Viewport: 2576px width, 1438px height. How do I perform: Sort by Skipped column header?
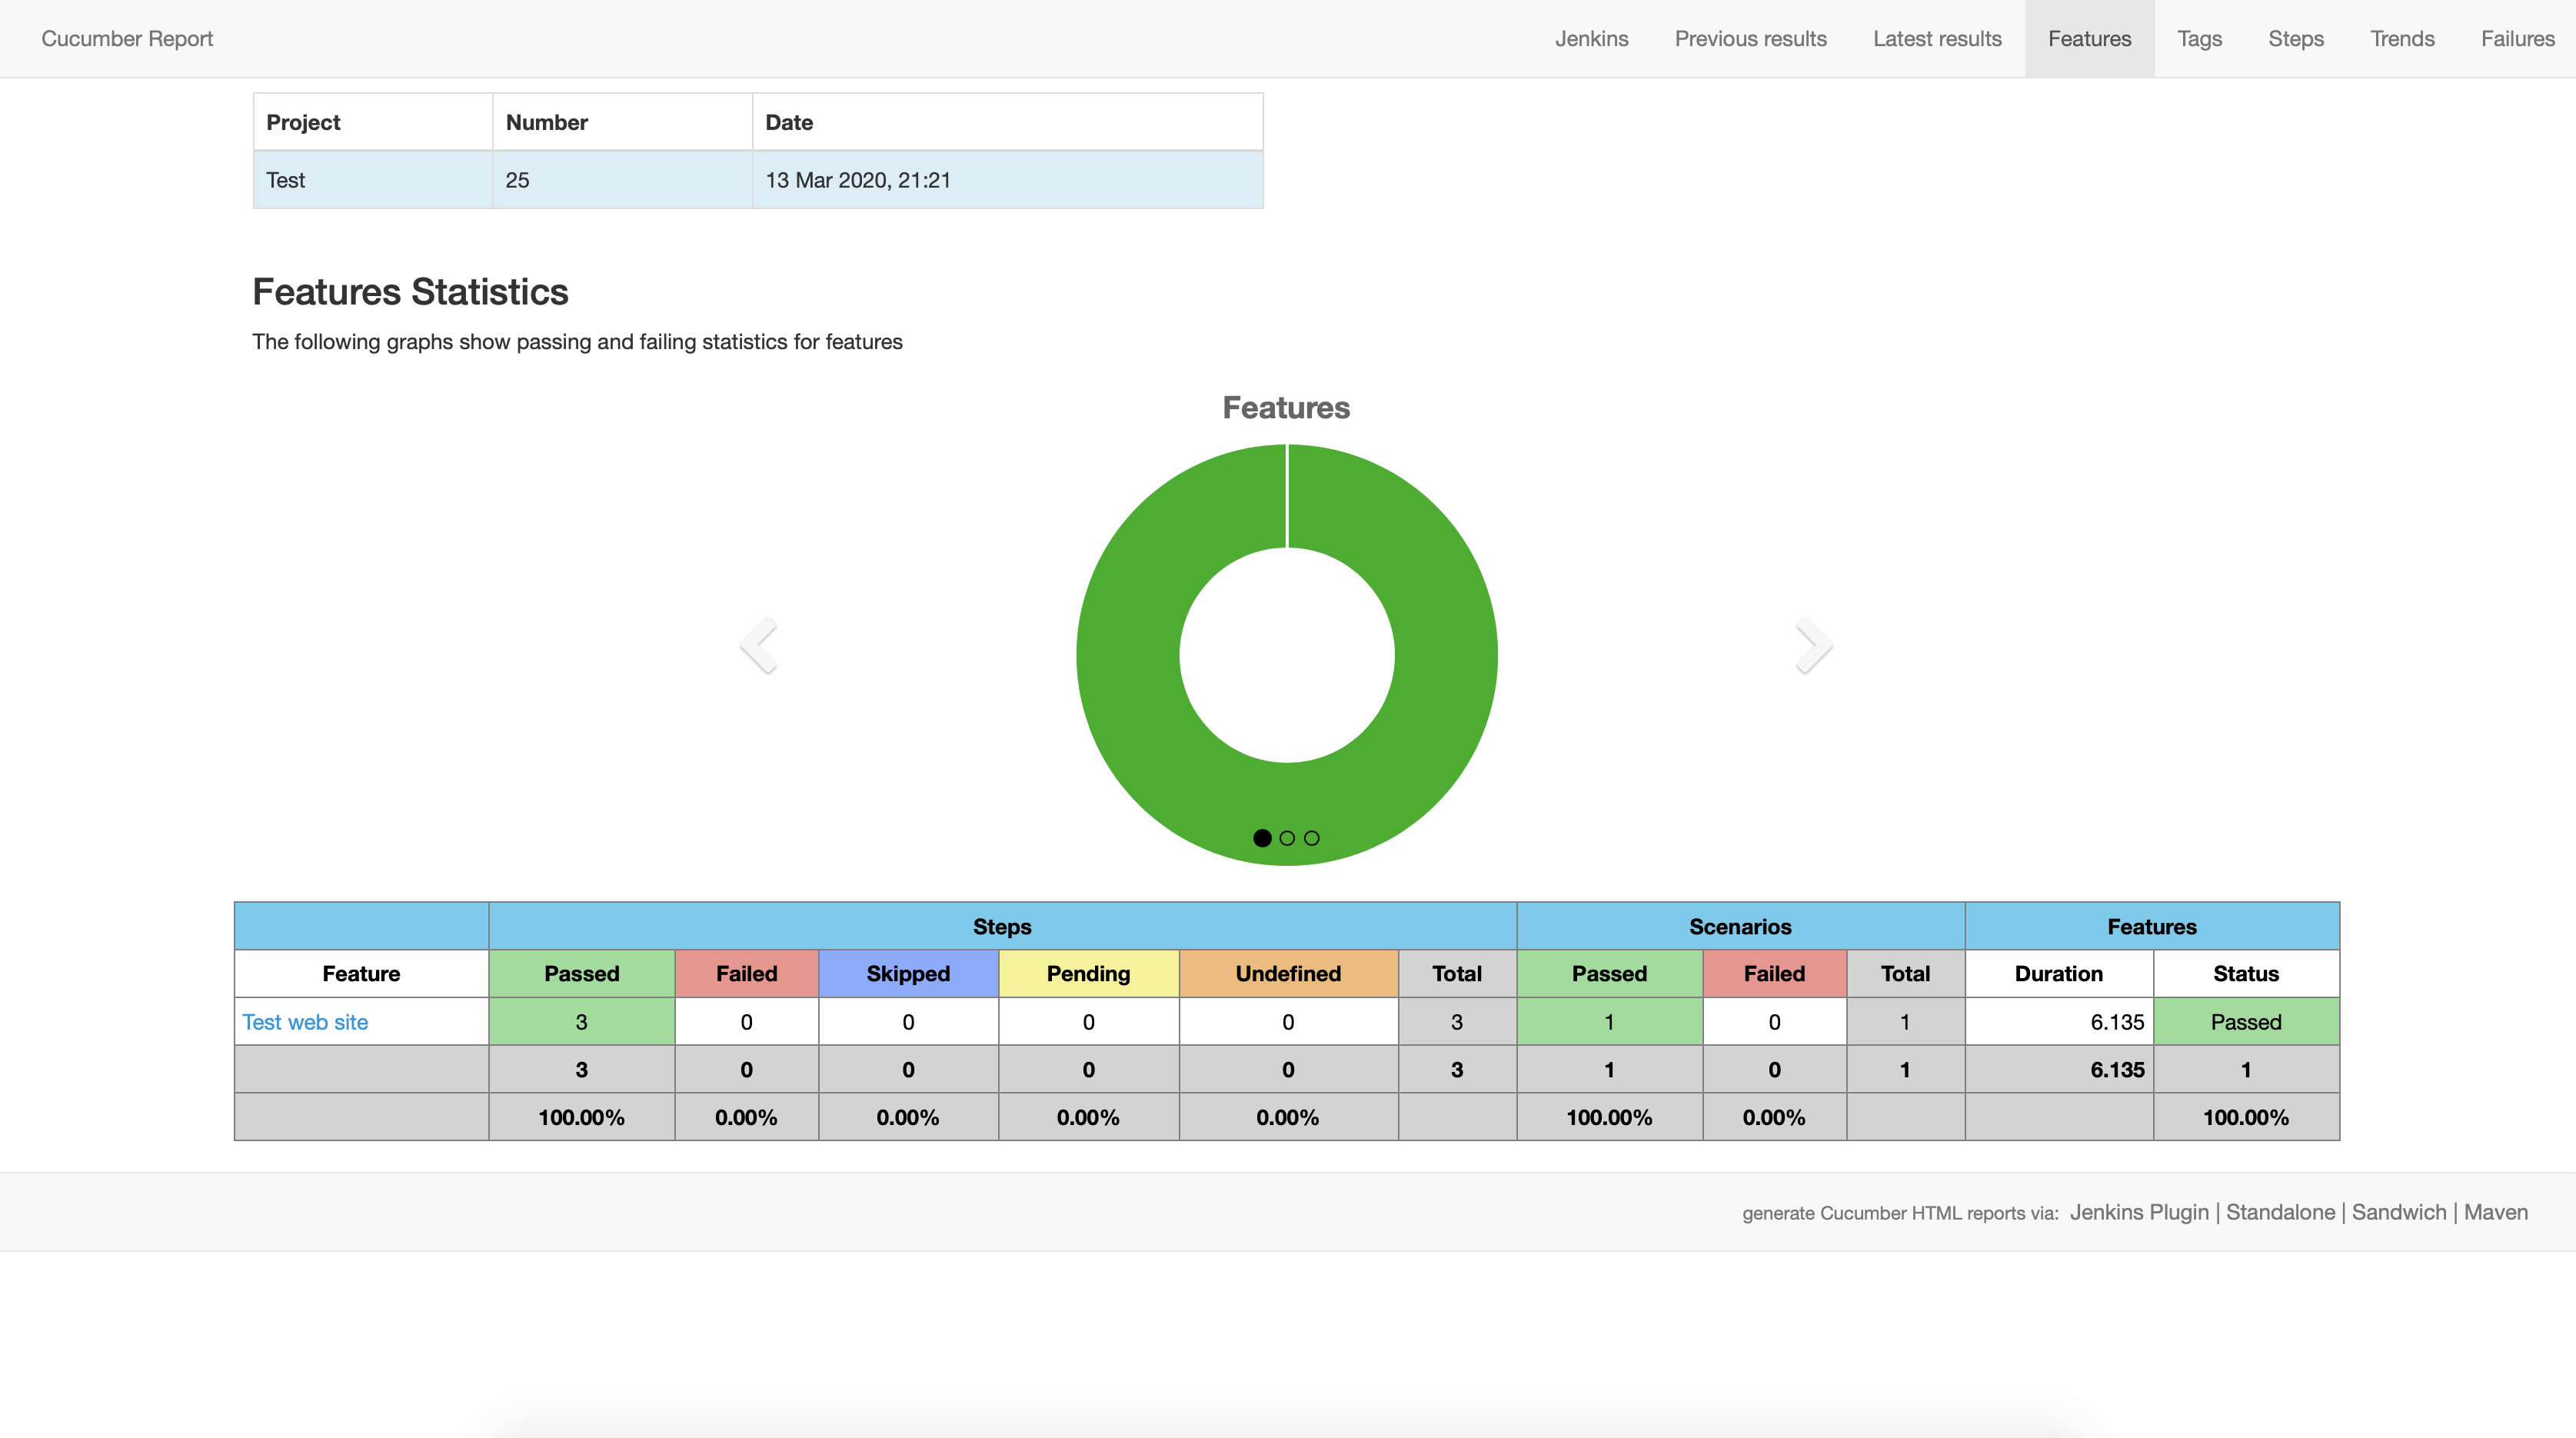pos(908,974)
